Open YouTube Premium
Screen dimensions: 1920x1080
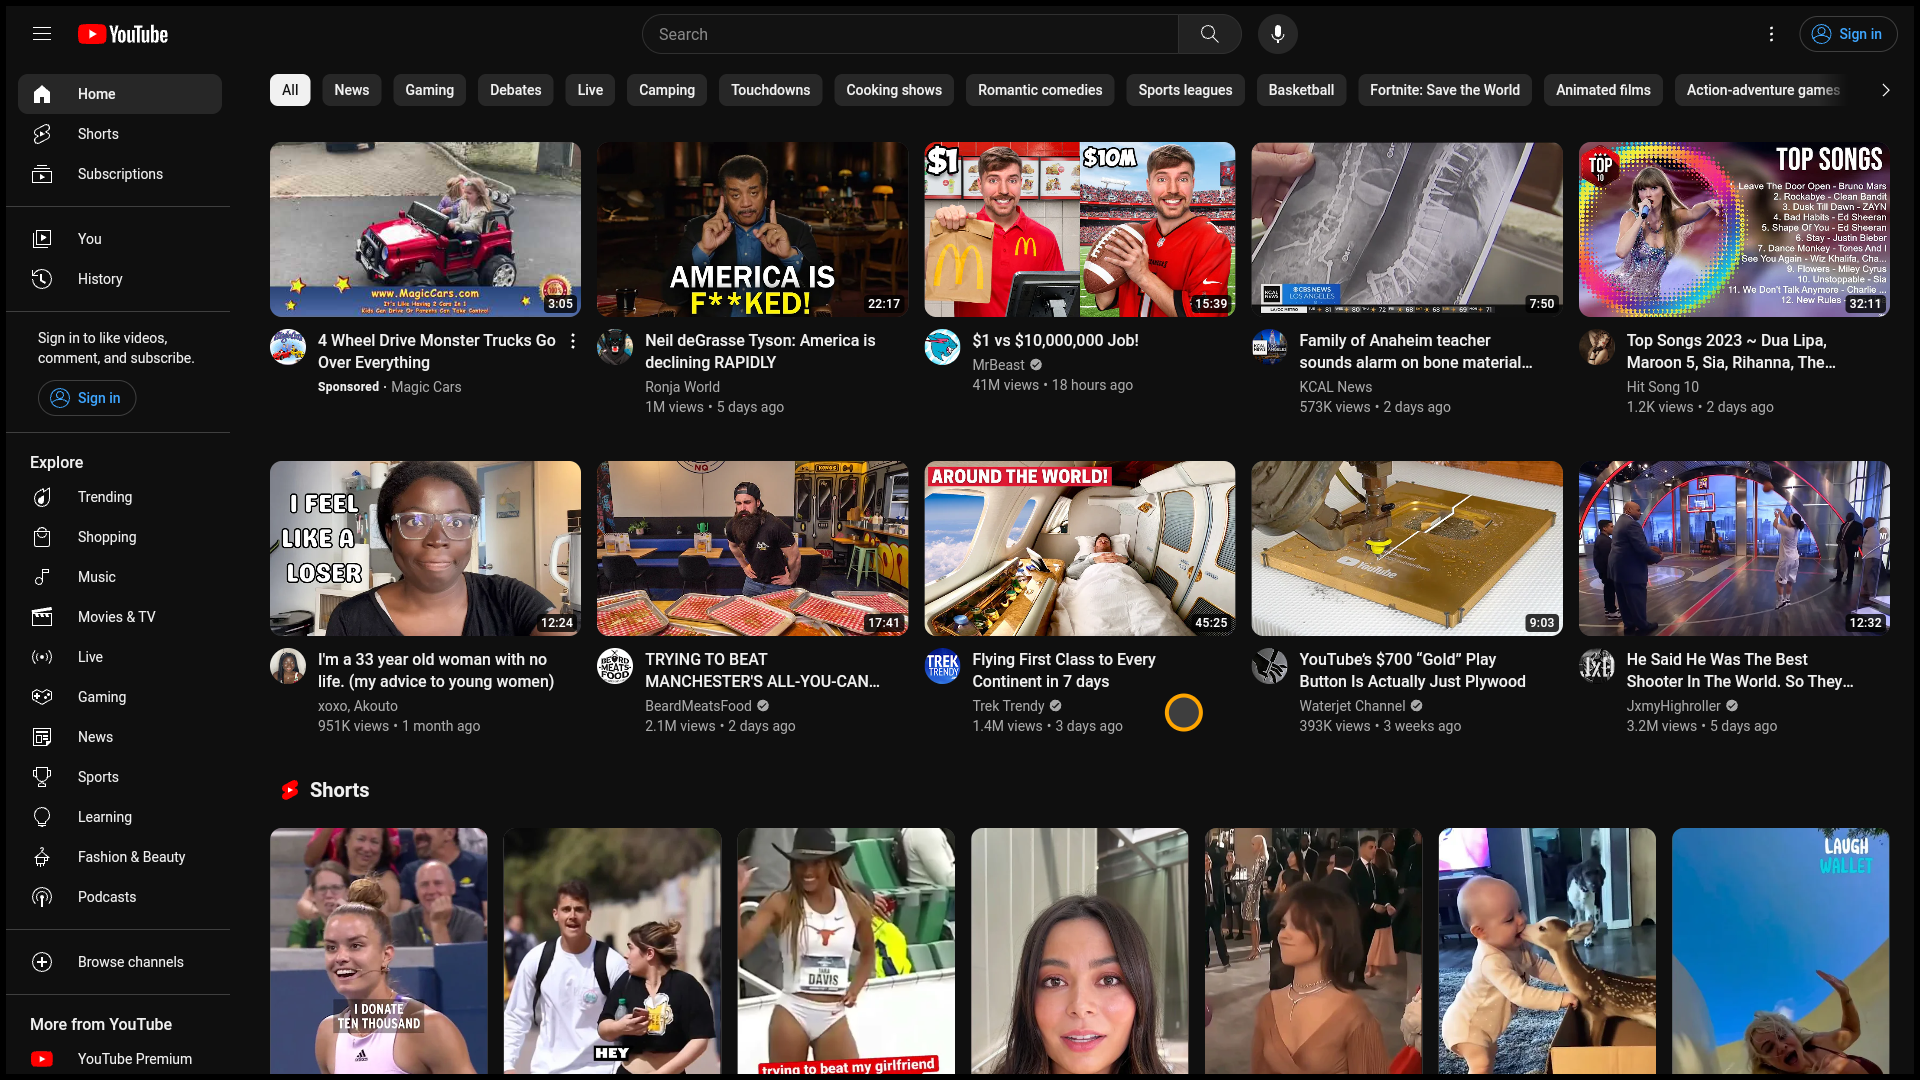(120, 1059)
